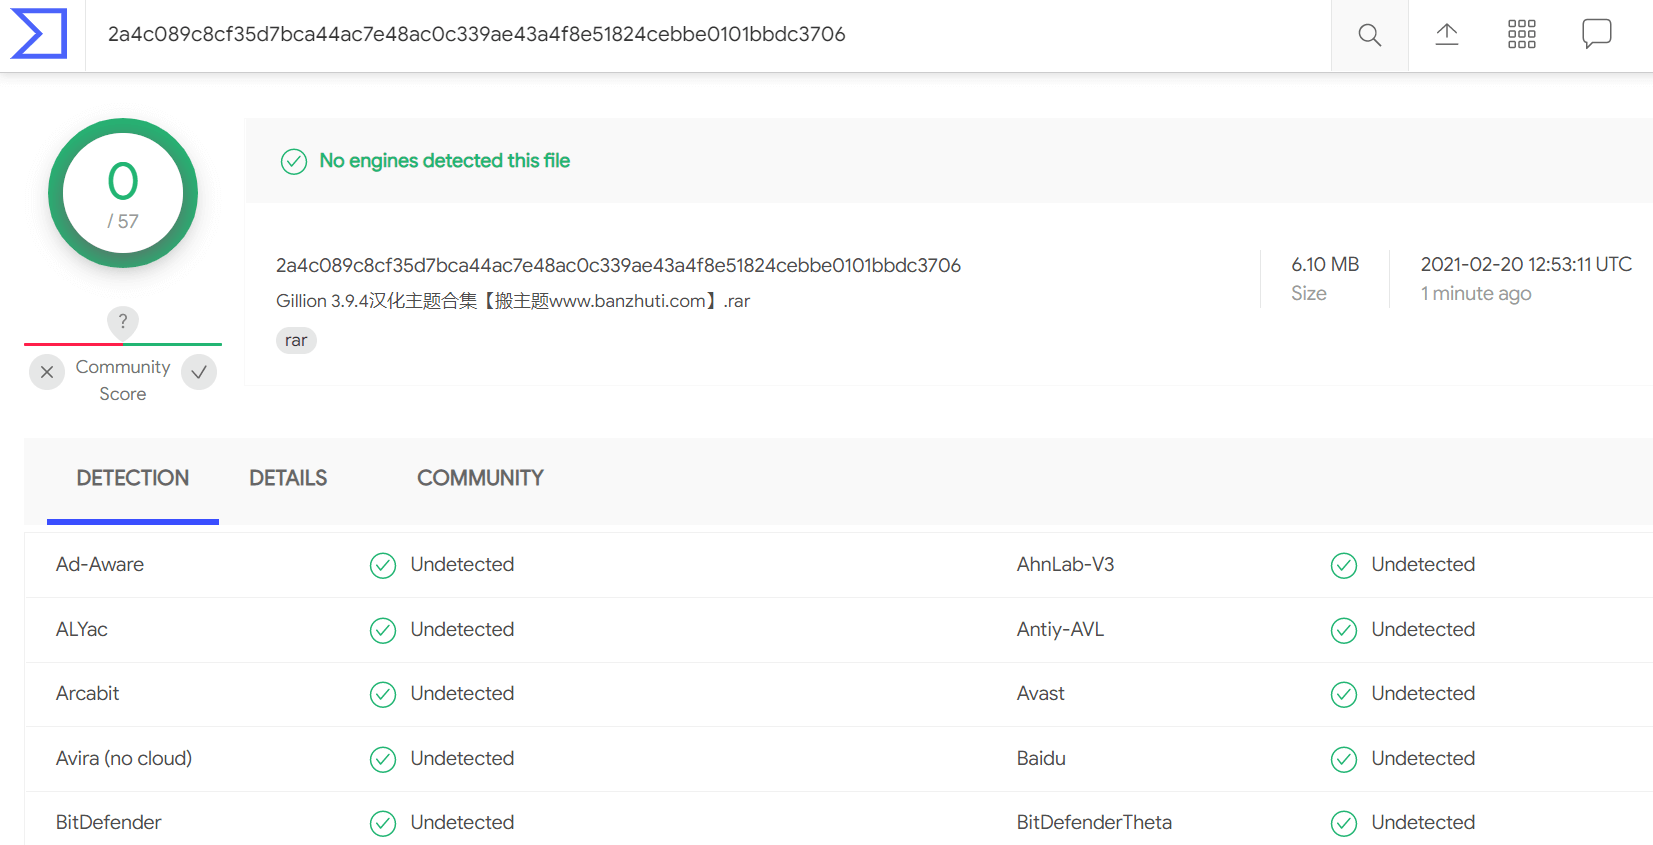Click the rar tag chip
The height and width of the screenshot is (845, 1653).
click(296, 341)
